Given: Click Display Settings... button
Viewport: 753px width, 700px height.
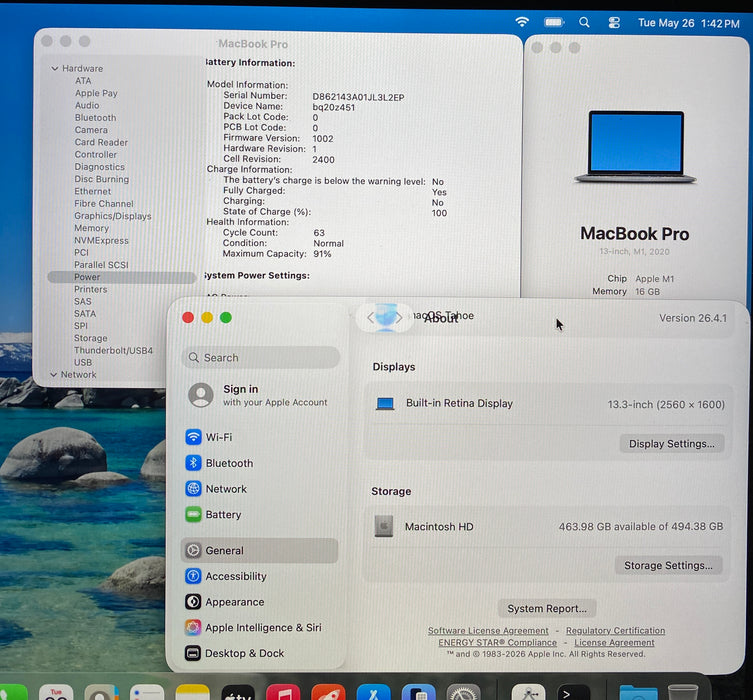Looking at the screenshot, I should pyautogui.click(x=672, y=444).
